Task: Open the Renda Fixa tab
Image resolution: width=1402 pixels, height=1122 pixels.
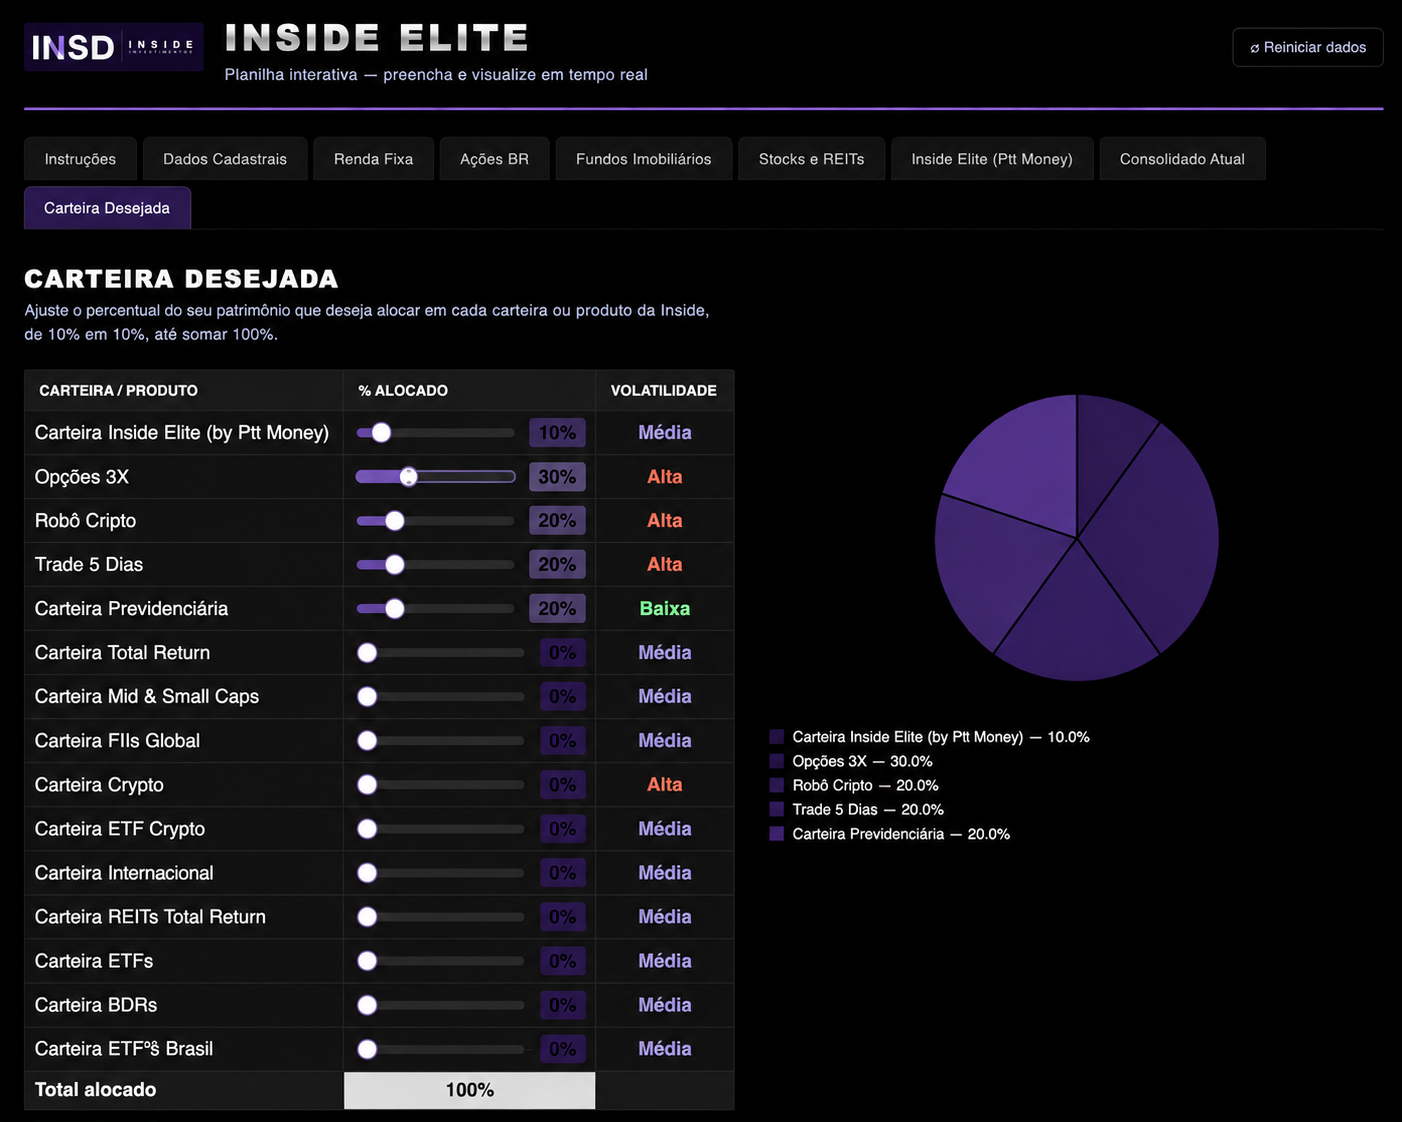Action: pos(373,159)
